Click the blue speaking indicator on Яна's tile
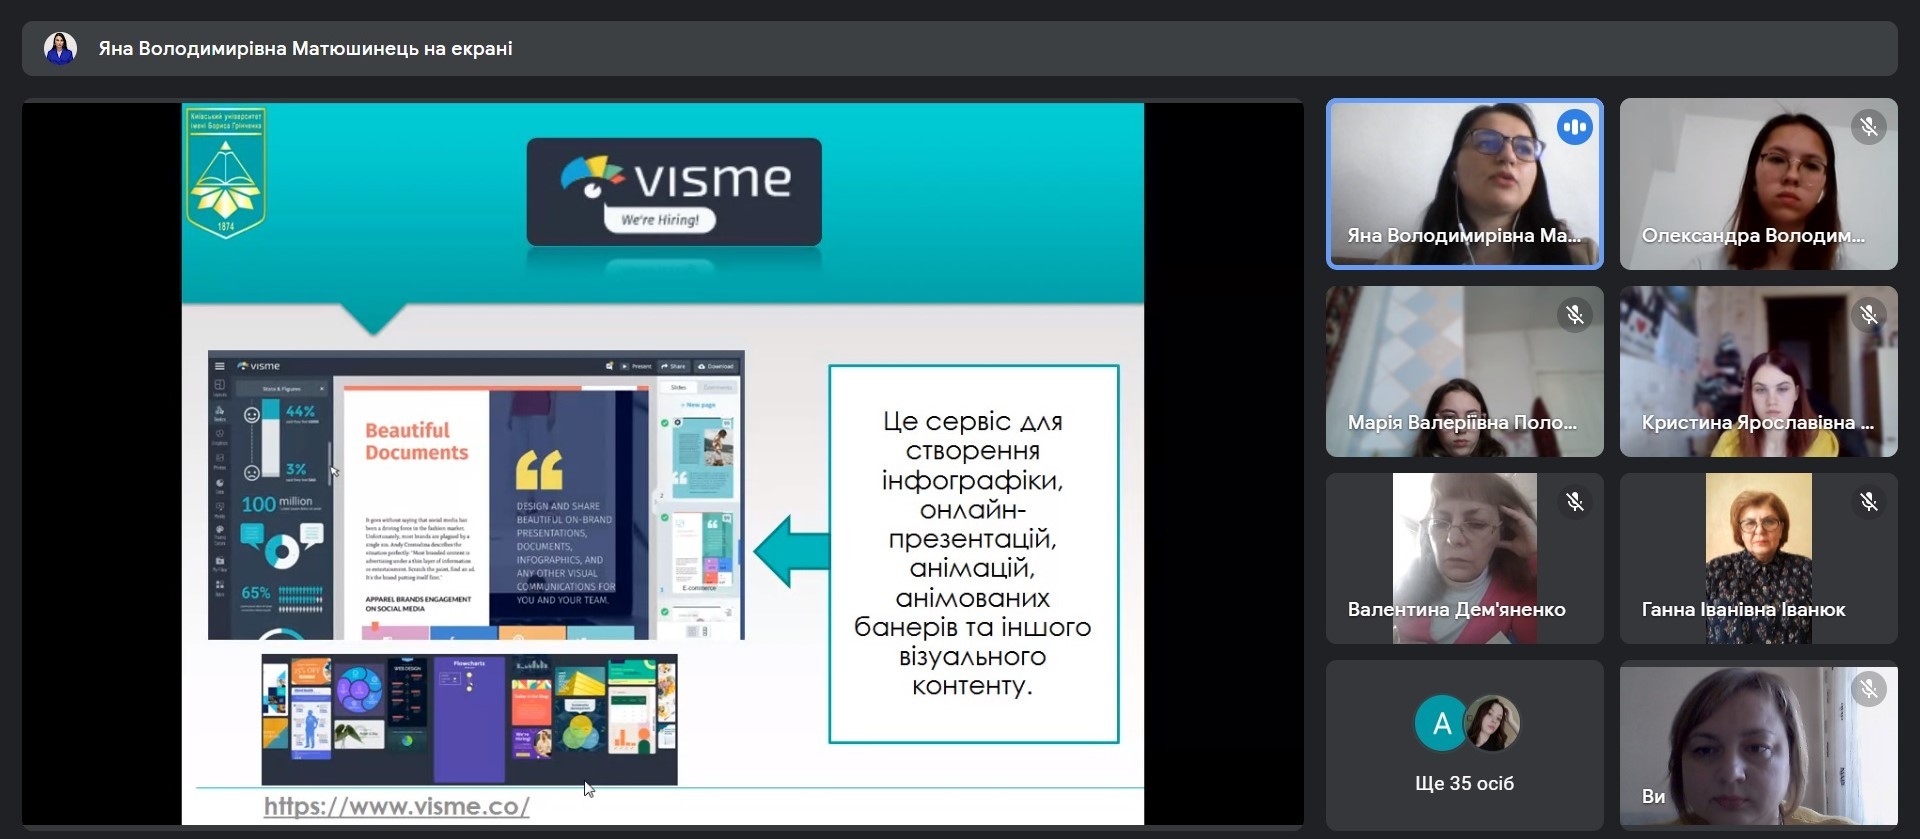The image size is (1920, 839). click(x=1574, y=127)
